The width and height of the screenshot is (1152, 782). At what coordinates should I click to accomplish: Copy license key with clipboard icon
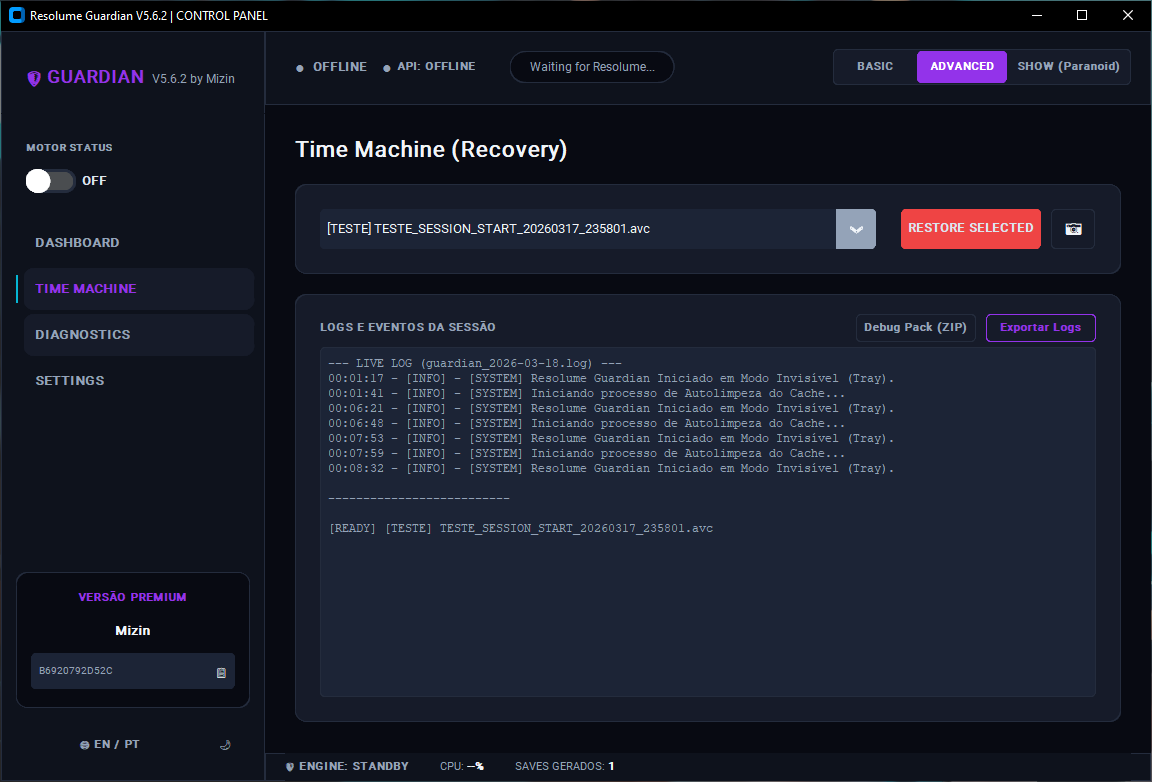point(221,672)
